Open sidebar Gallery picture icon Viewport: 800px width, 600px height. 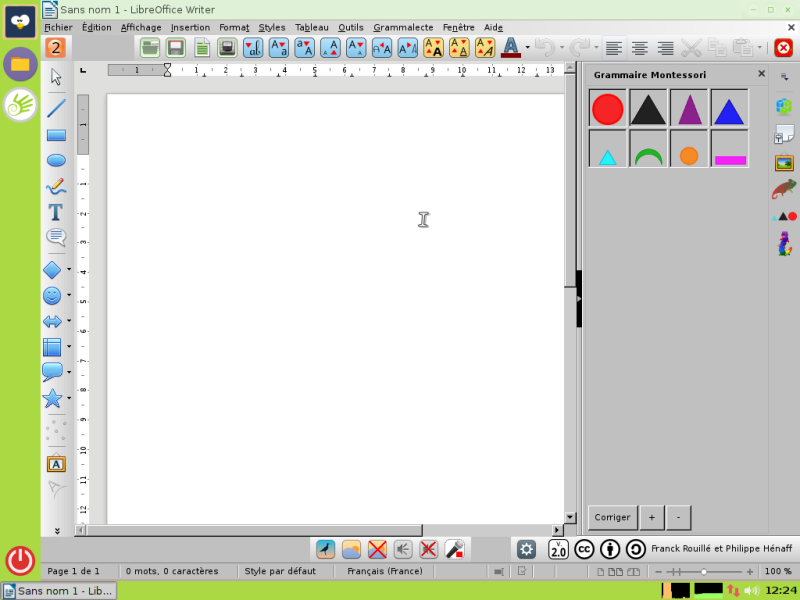(x=784, y=163)
